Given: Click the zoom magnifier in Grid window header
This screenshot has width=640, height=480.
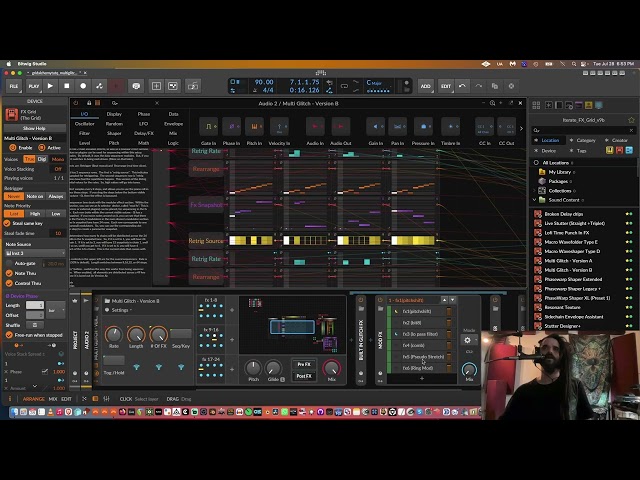Looking at the screenshot, I should pyautogui.click(x=492, y=103).
